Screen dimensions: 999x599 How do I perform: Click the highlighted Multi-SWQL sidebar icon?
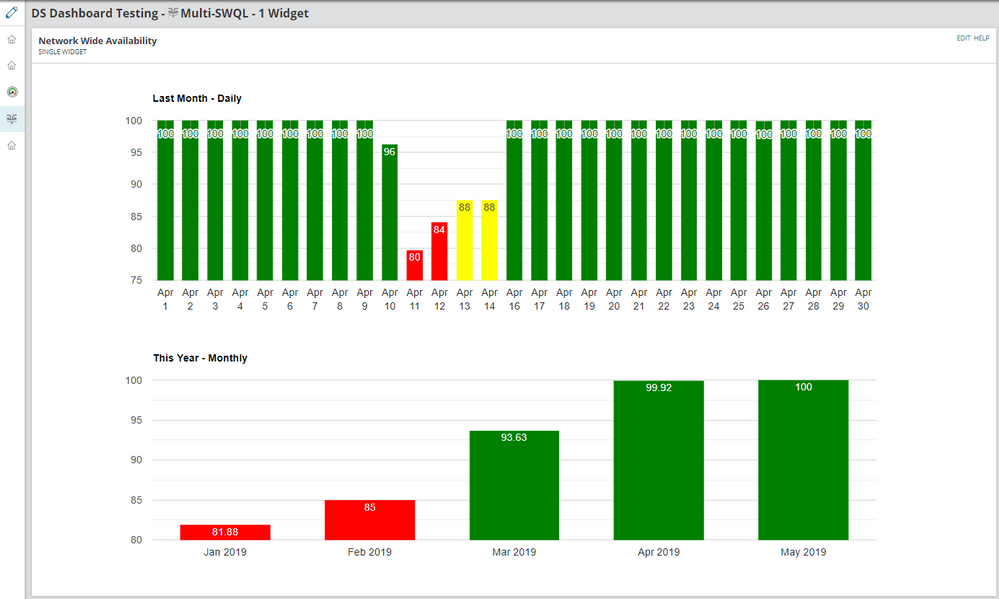point(11,118)
